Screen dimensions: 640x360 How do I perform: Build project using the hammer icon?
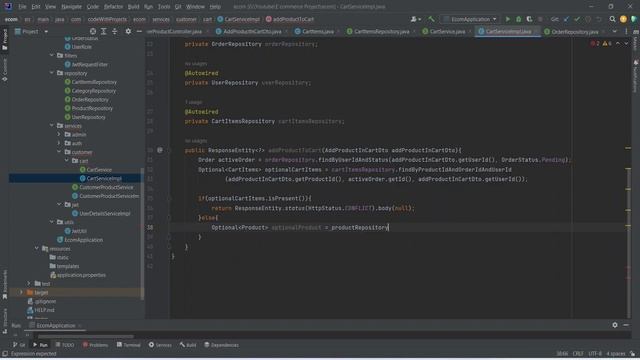tap(431, 19)
